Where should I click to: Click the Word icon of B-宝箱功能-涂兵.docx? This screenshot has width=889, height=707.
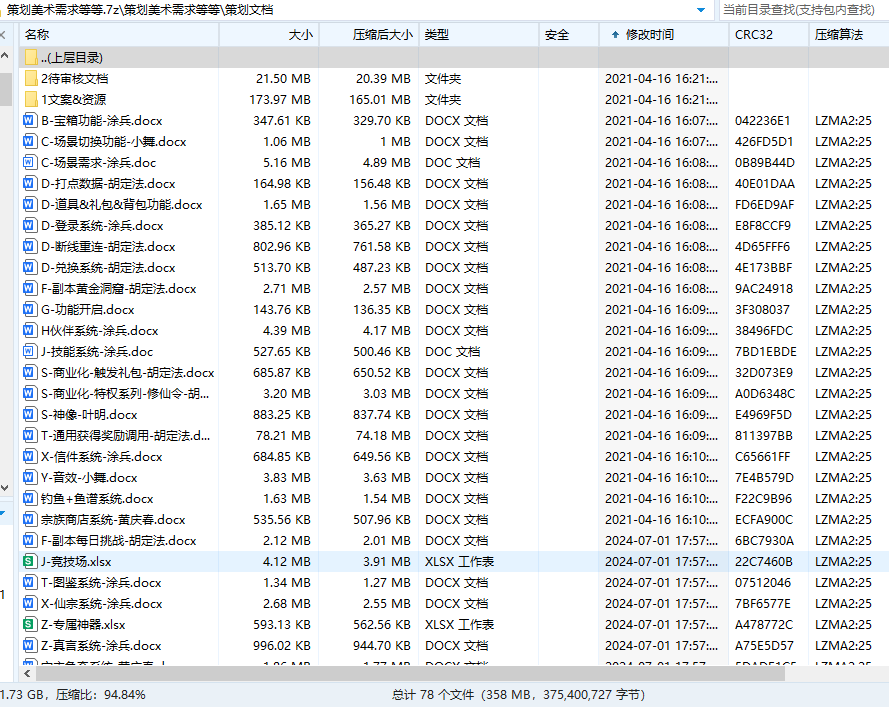click(x=31, y=120)
